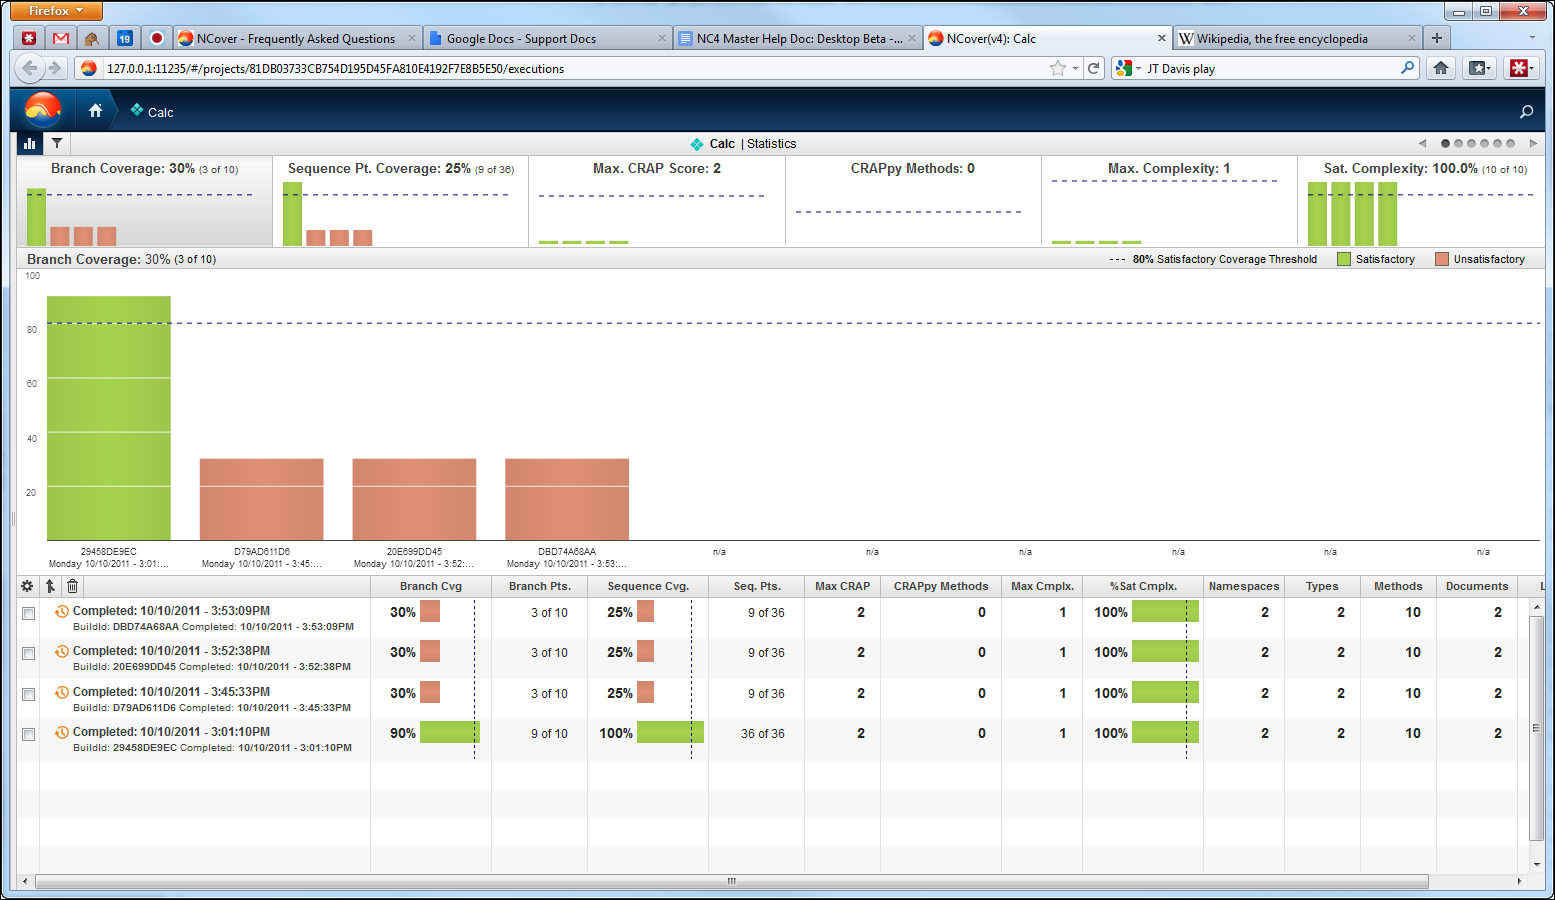Image resolution: width=1555 pixels, height=900 pixels.
Task: Select the bar chart statistics view icon
Action: [x=29, y=143]
